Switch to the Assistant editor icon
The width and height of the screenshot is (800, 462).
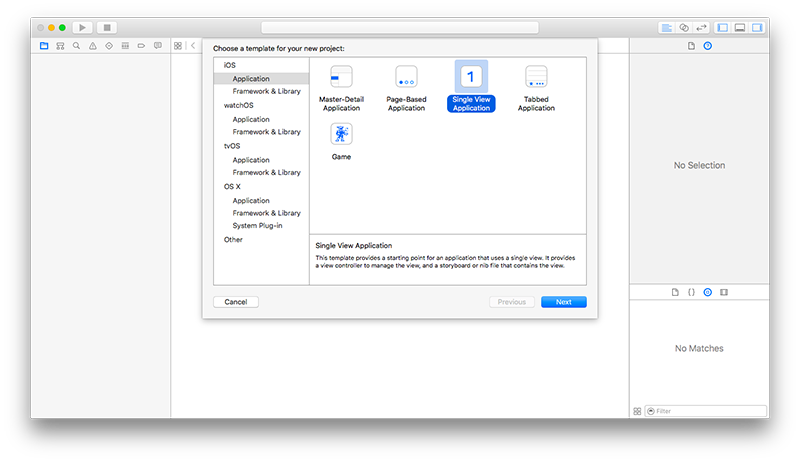tap(684, 28)
